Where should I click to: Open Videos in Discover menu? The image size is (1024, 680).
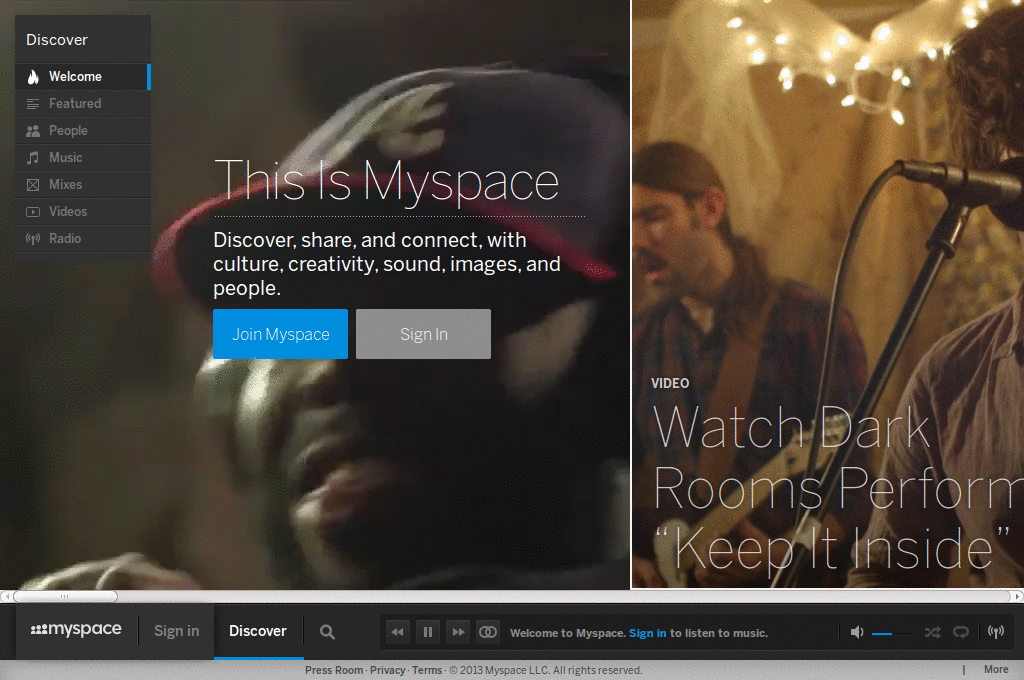click(83, 212)
